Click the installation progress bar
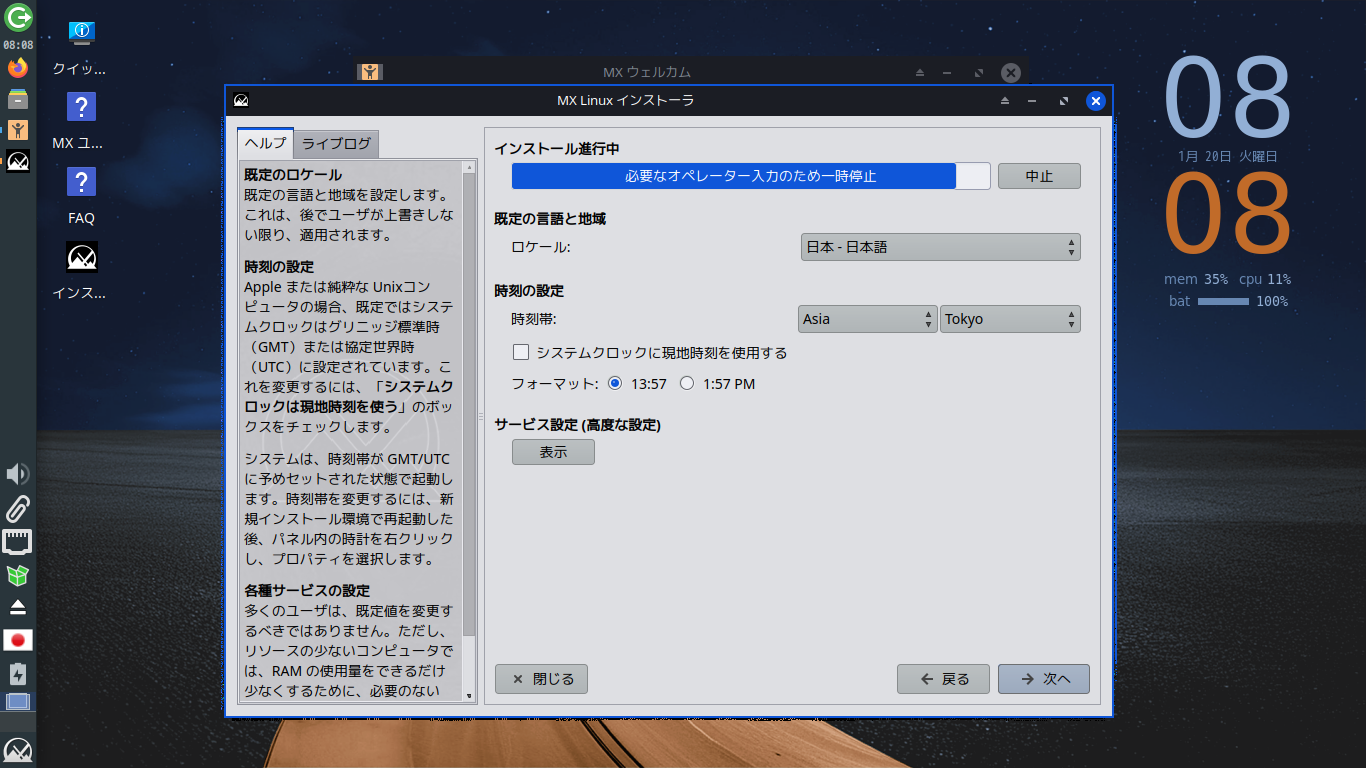 click(x=751, y=176)
